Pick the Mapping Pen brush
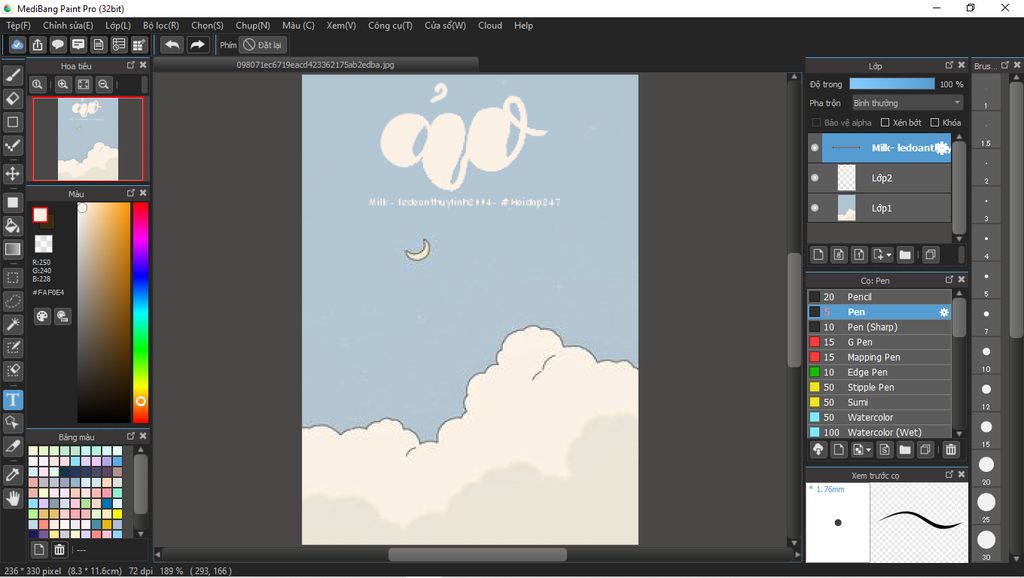The width and height of the screenshot is (1024, 578). tap(879, 357)
